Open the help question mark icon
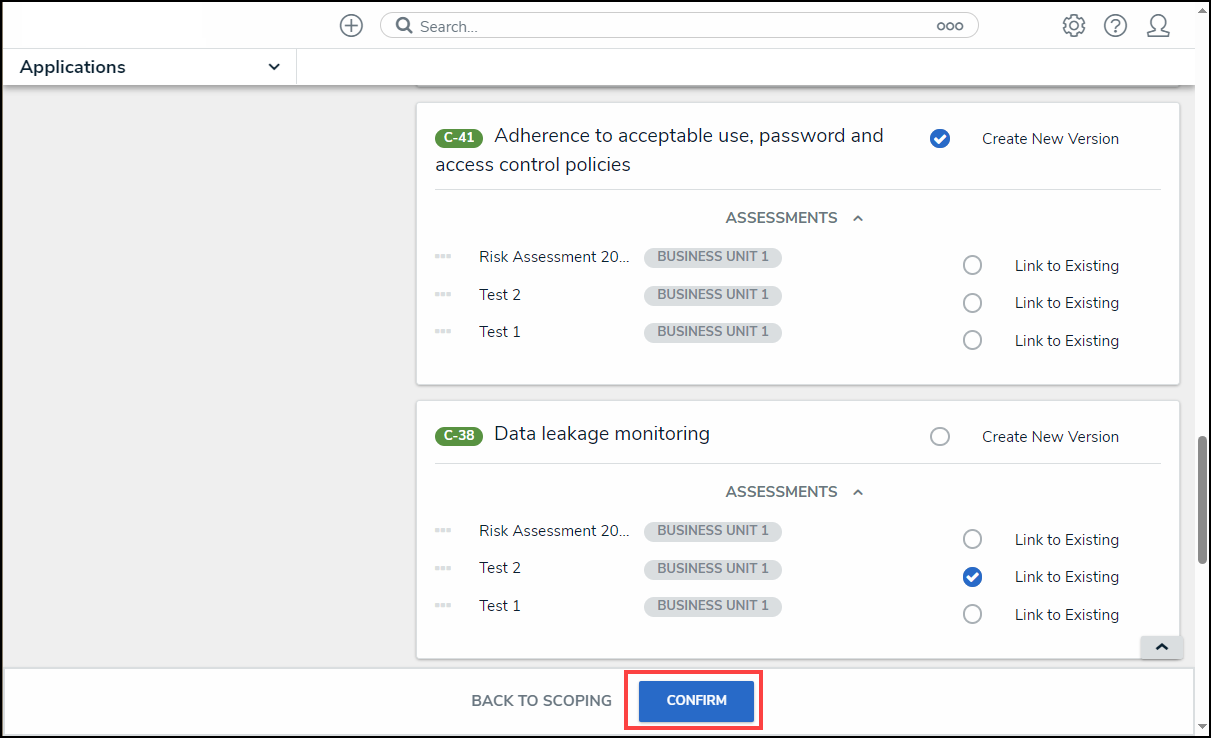 tap(1116, 26)
